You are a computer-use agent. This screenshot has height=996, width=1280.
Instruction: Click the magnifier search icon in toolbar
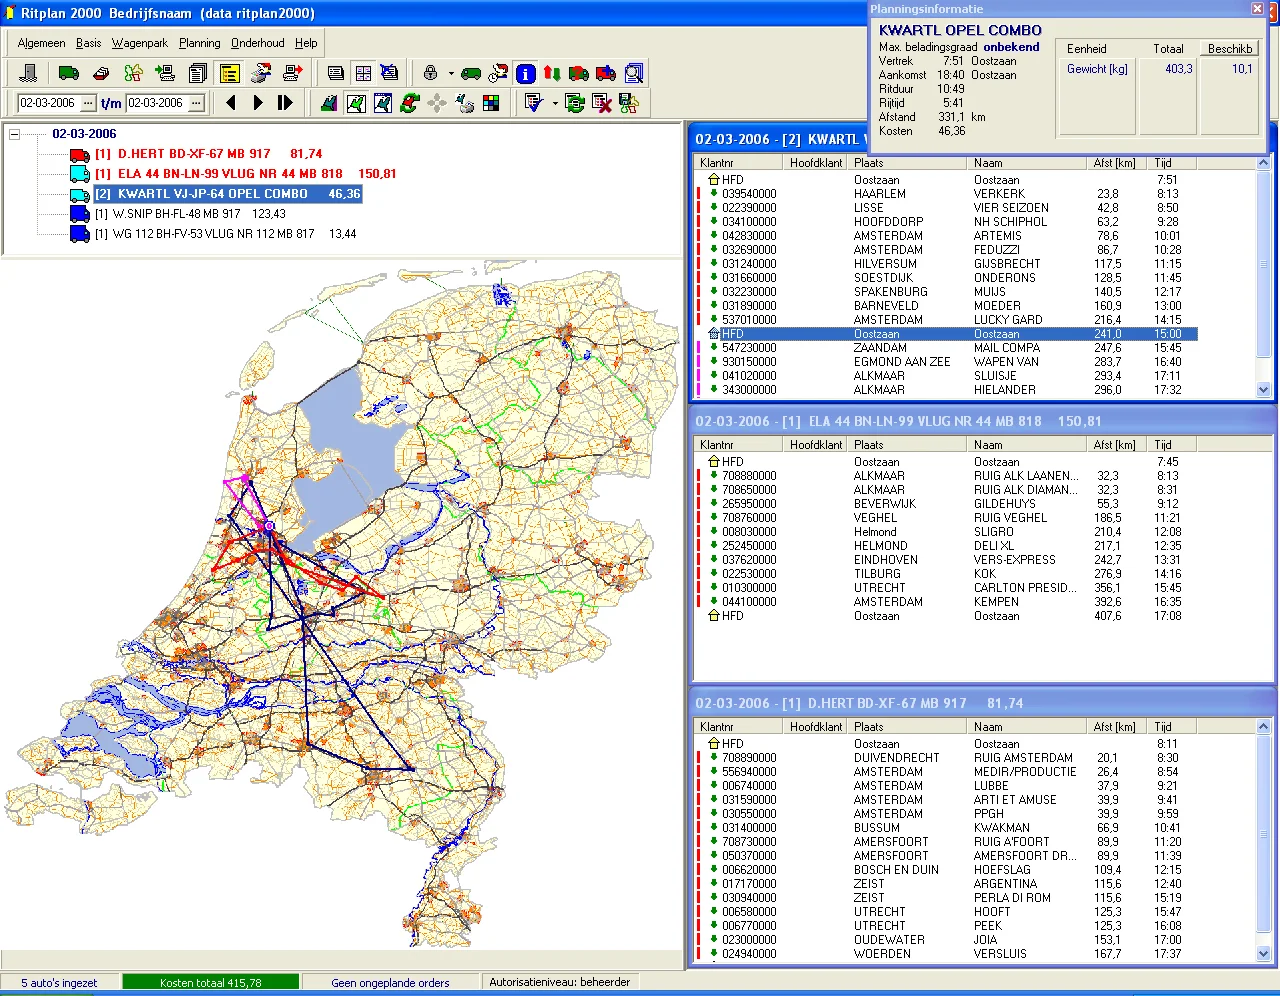point(634,73)
